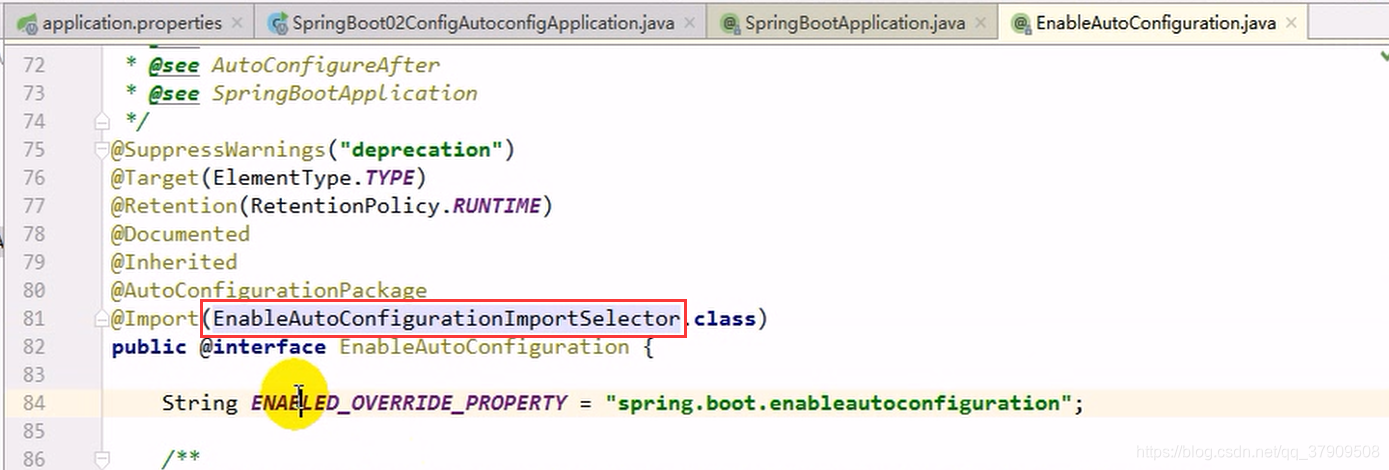Click the @AutoConfigurationPackage annotation
The width and height of the screenshot is (1389, 470).
tap(269, 290)
